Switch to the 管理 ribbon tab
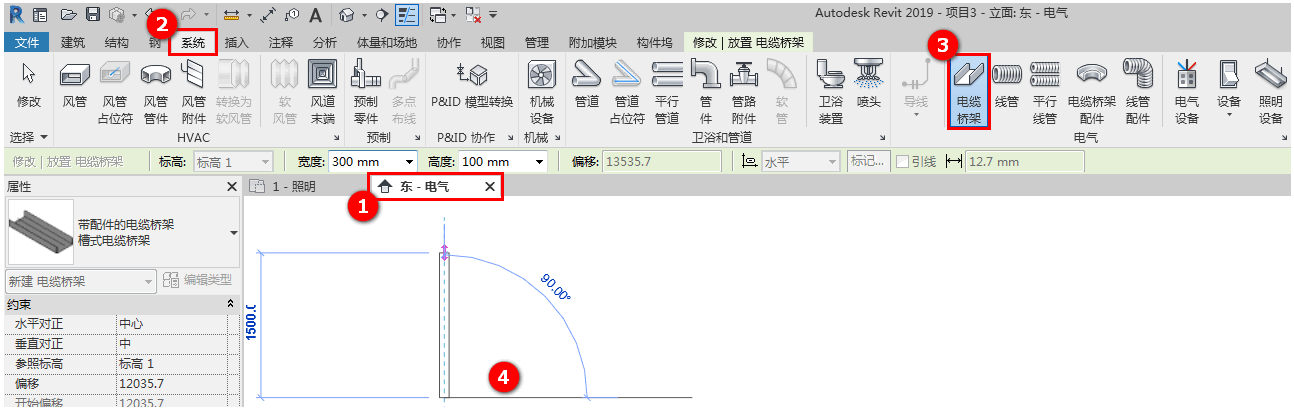This screenshot has height=410, width=1294. pos(537,42)
